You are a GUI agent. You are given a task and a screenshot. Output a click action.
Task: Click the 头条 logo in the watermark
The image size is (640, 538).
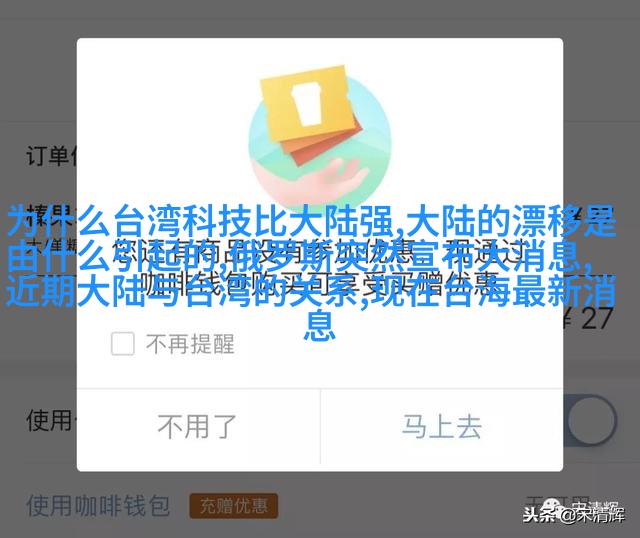540,515
